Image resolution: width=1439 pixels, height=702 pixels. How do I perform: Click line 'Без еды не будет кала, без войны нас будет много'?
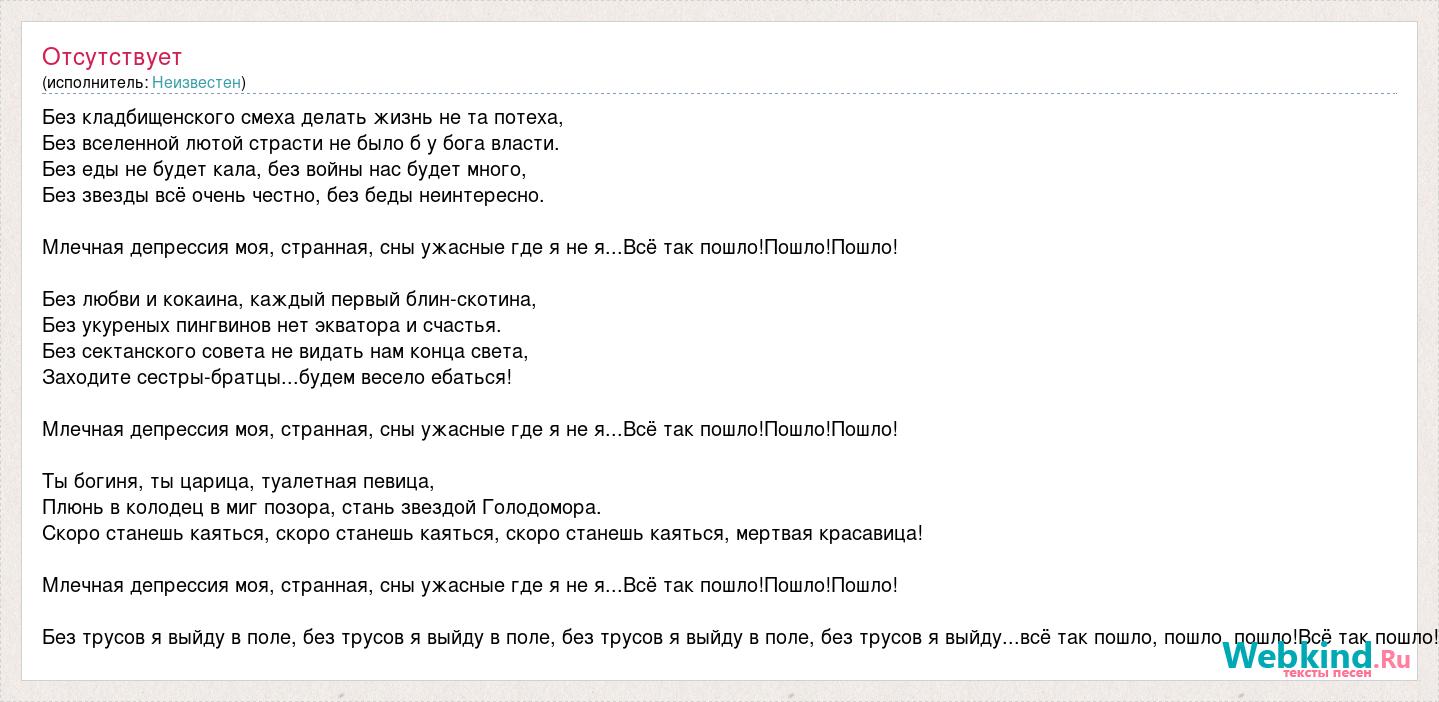coord(284,169)
